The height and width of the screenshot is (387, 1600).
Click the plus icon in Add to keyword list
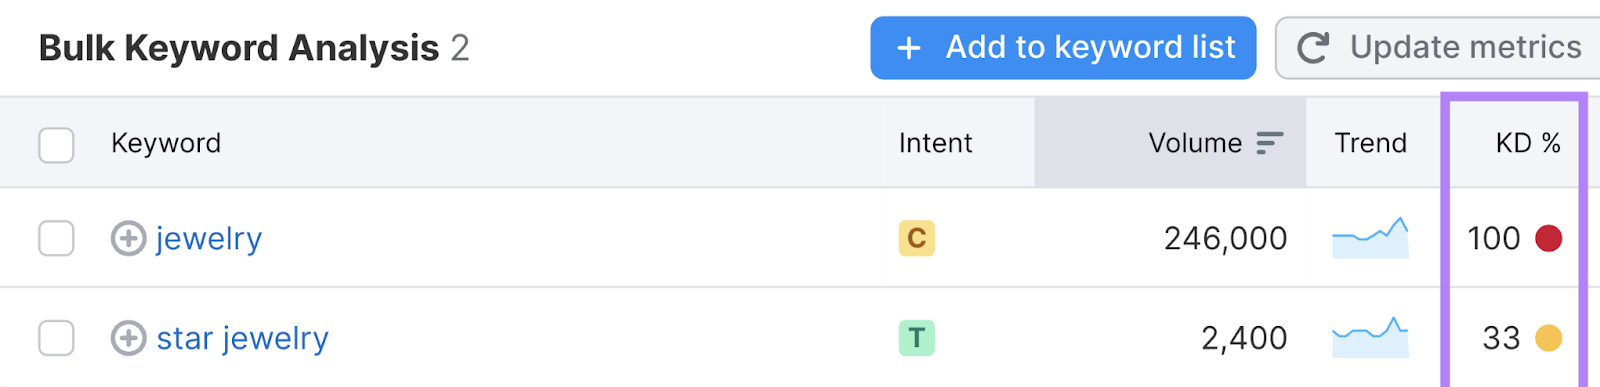pos(908,48)
